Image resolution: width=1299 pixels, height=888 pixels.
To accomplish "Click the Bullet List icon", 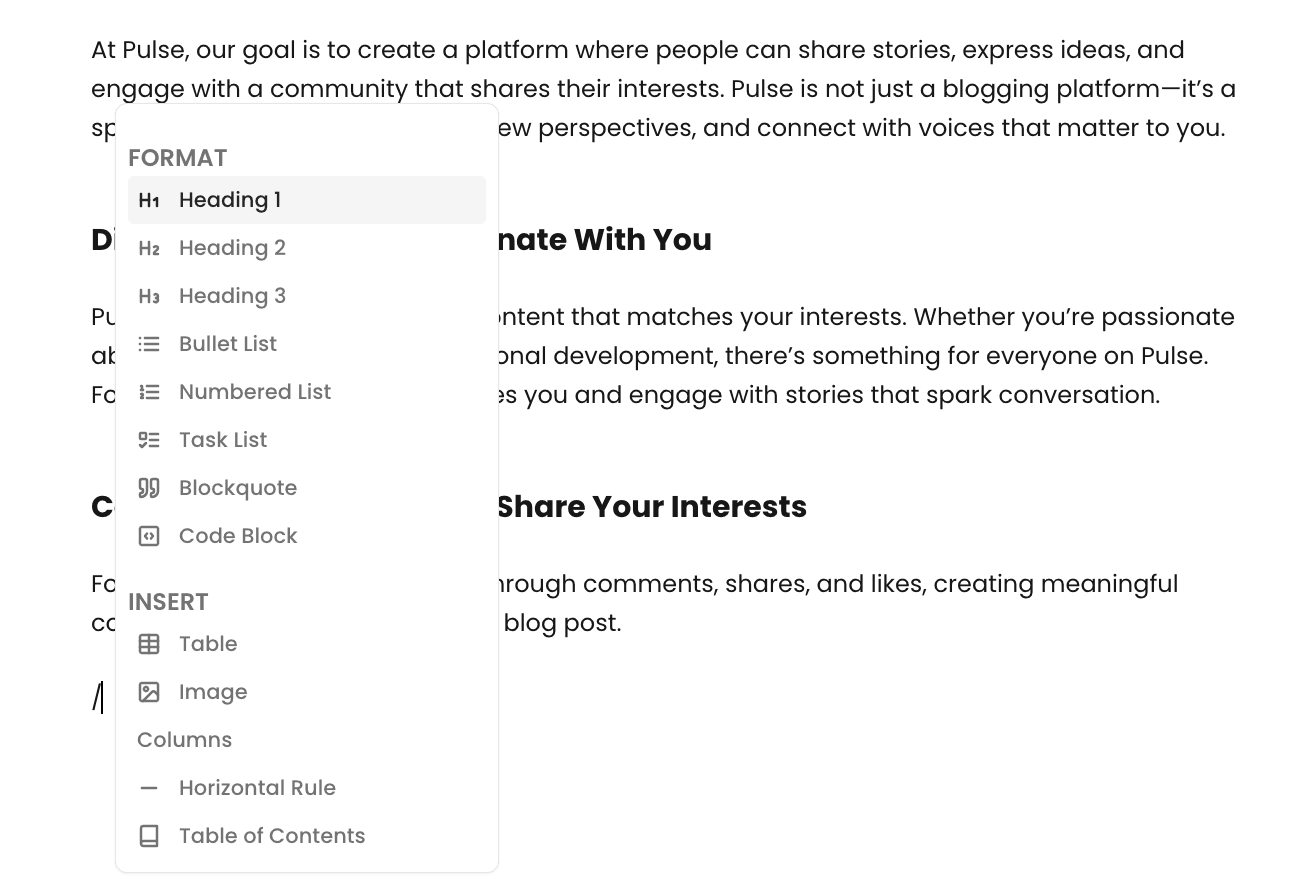I will [x=149, y=344].
